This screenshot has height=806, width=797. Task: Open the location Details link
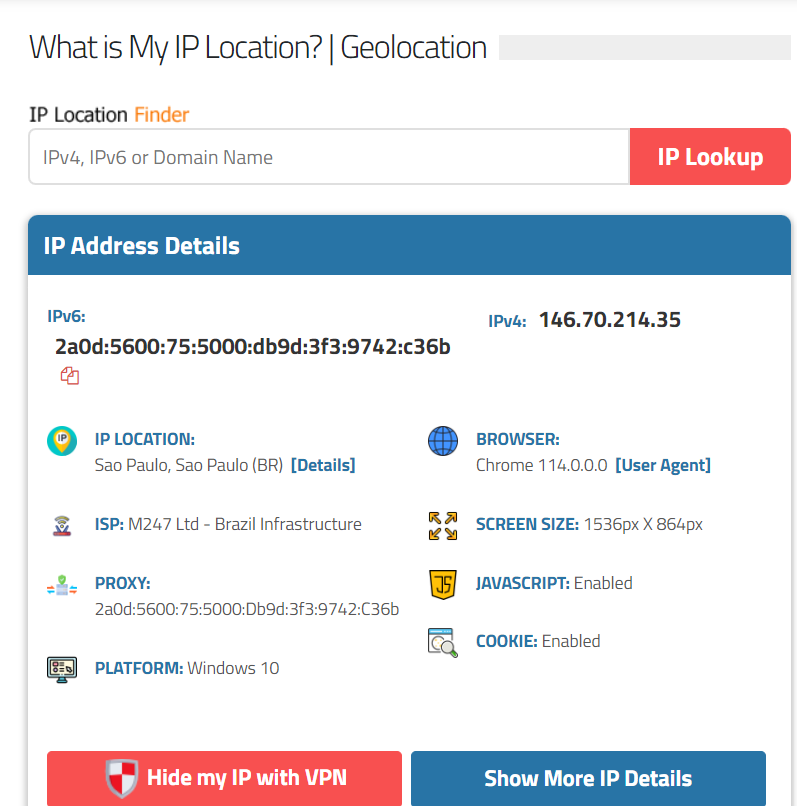pyautogui.click(x=323, y=465)
